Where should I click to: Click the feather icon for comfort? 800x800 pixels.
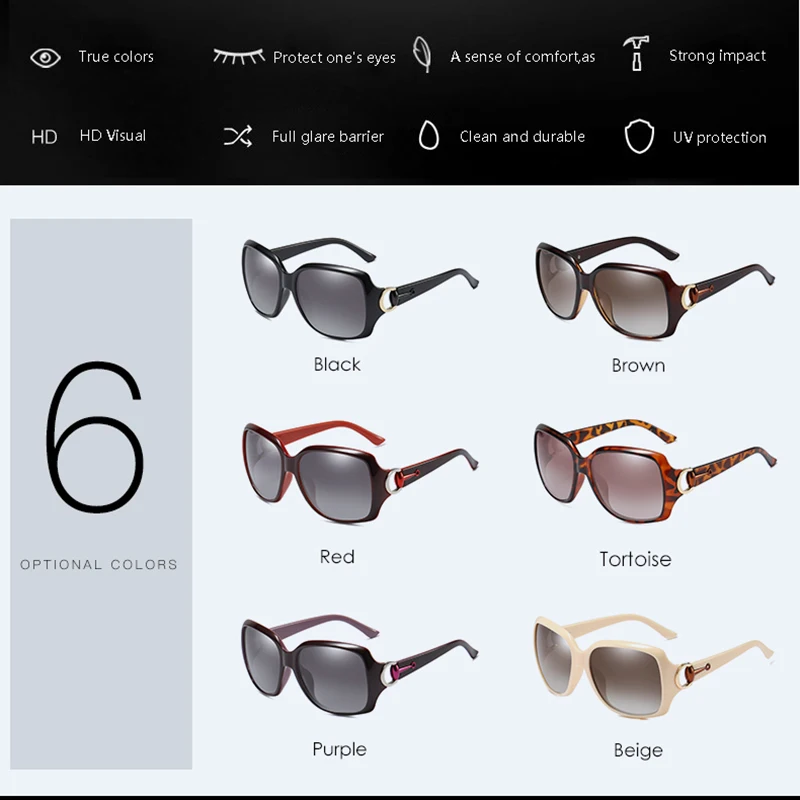[x=422, y=54]
